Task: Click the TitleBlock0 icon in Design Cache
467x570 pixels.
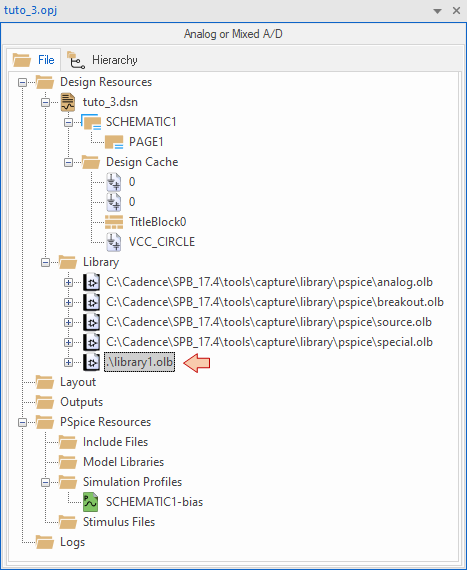Action: (x=114, y=222)
